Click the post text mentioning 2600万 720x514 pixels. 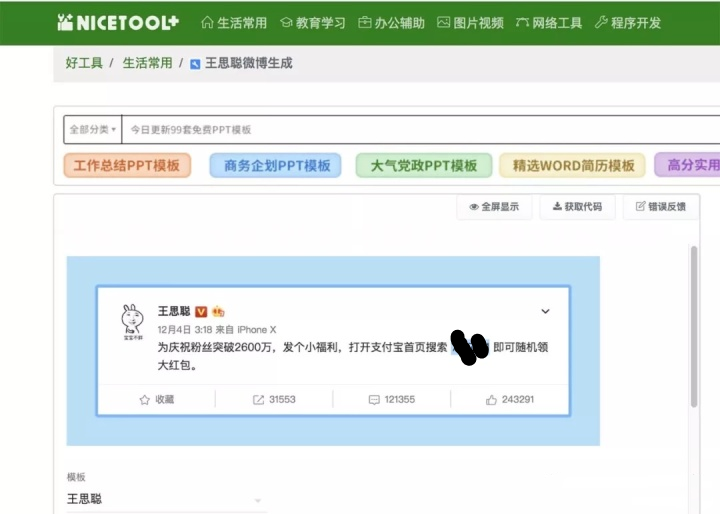click(x=353, y=356)
